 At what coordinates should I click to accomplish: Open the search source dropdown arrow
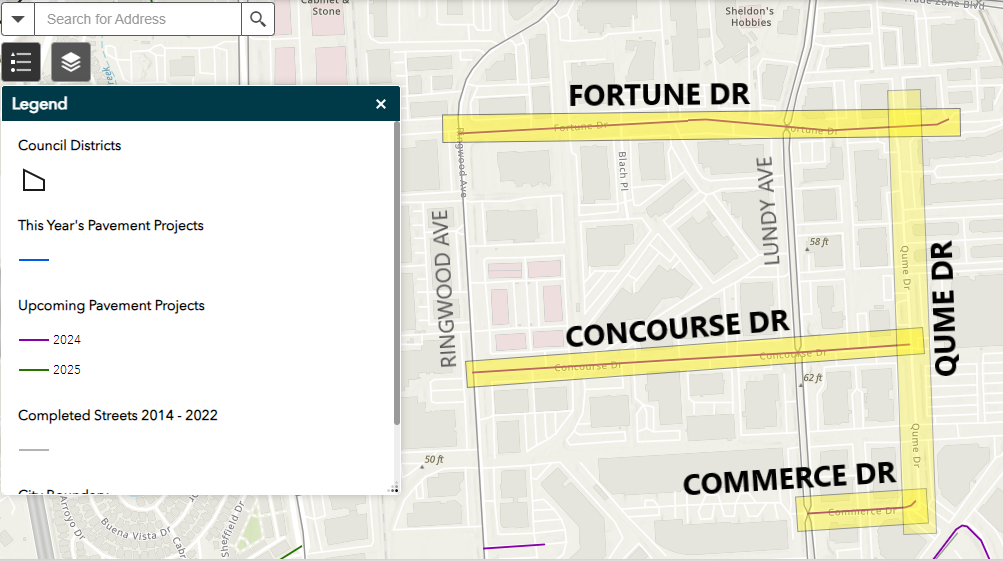click(x=17, y=19)
